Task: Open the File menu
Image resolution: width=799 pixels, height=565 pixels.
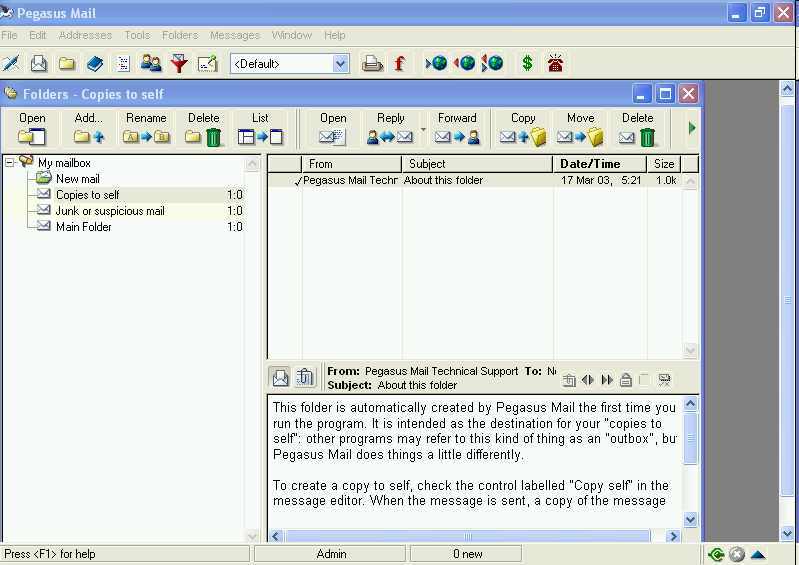Action: (x=9, y=35)
